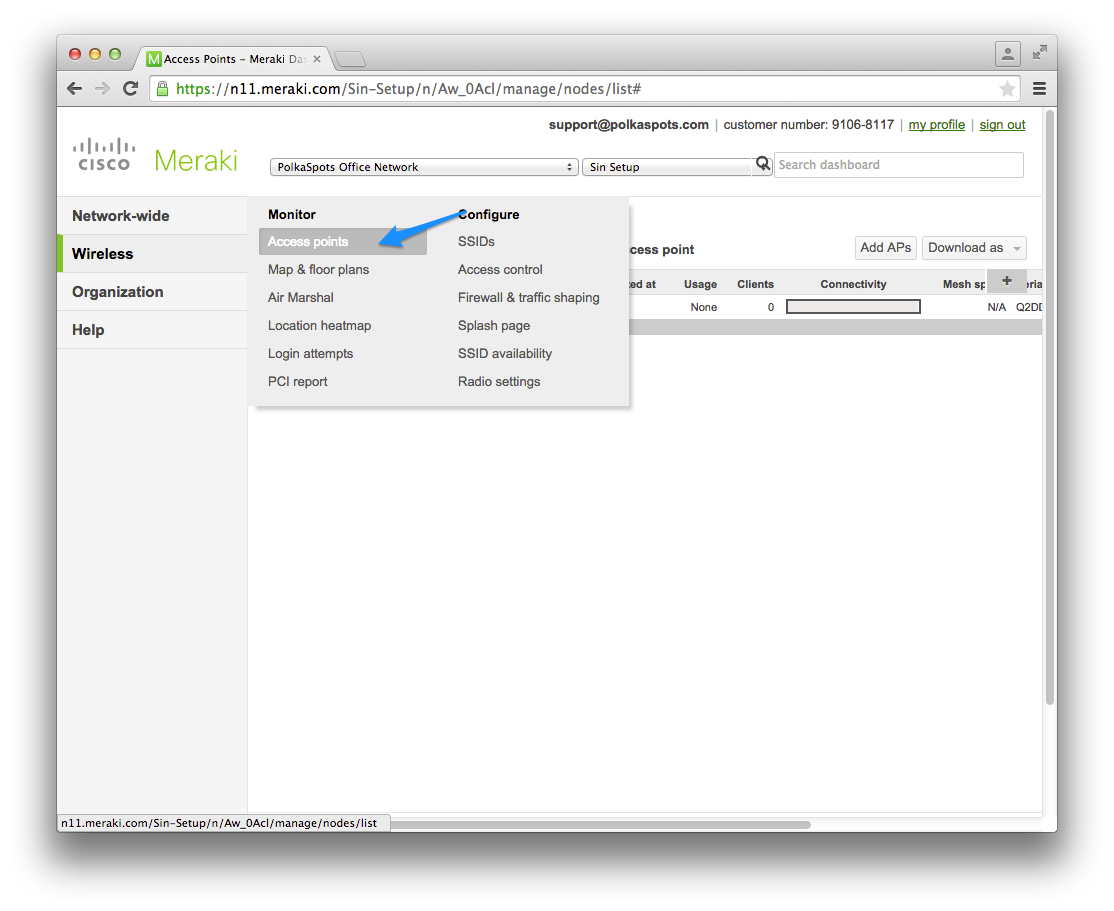Expand the Download as dropdown
The image size is (1114, 911).
pos(974,248)
